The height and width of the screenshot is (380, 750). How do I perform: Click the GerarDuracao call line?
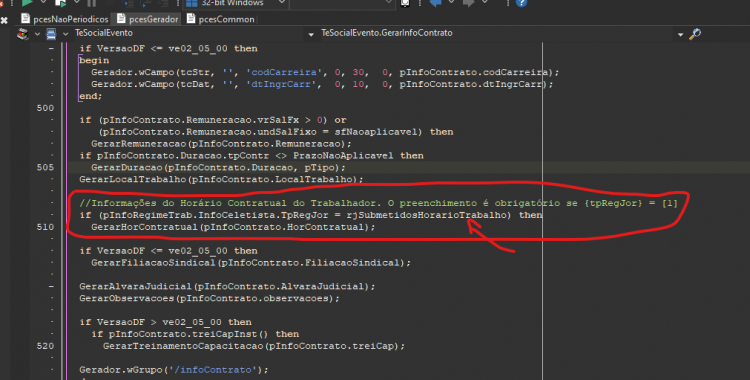[218, 168]
